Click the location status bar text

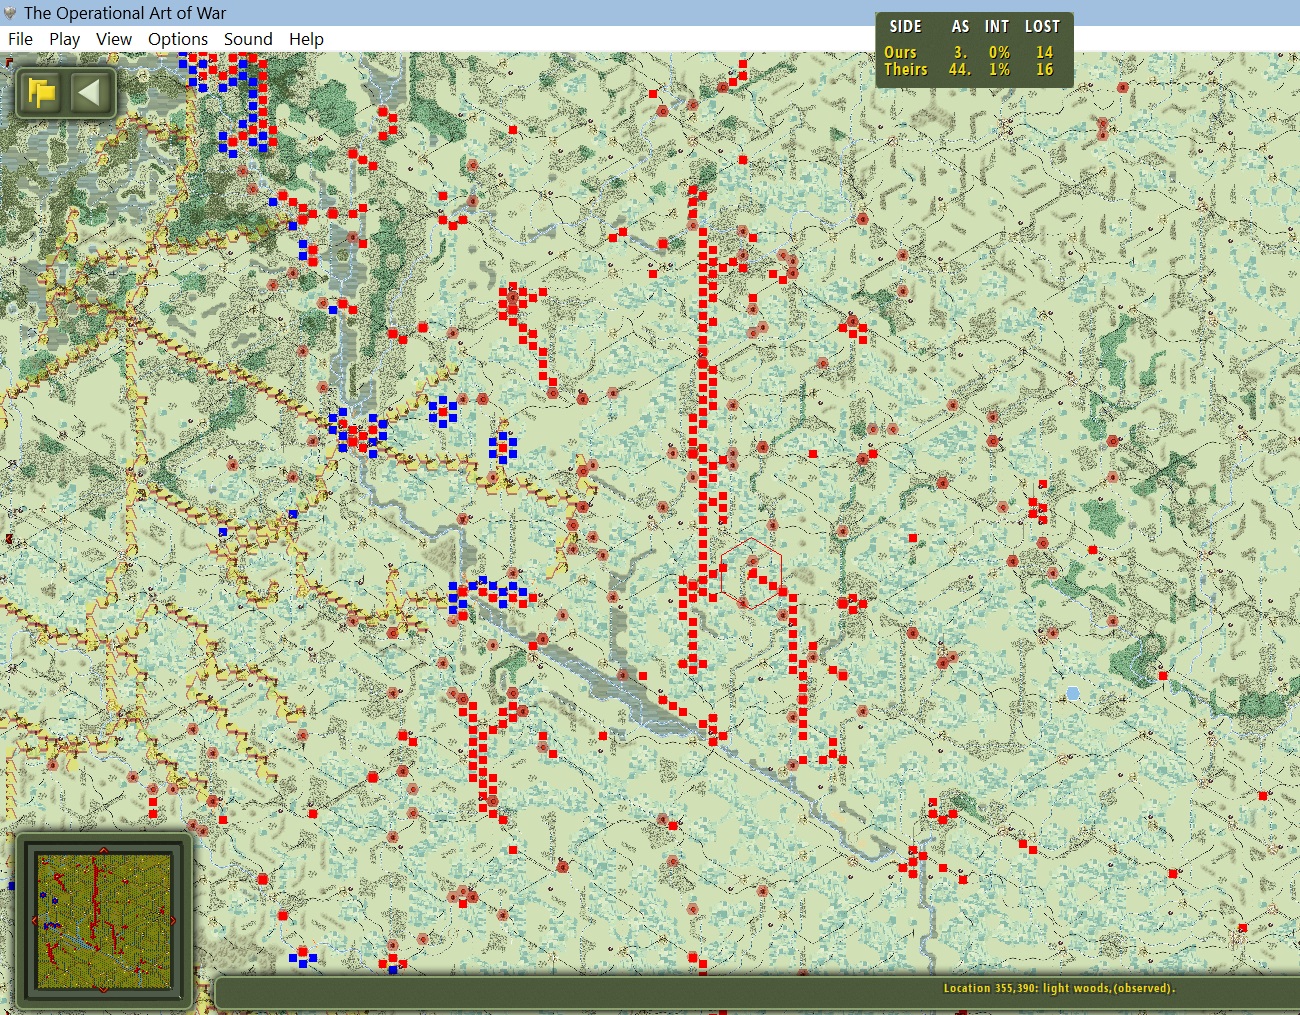[1059, 988]
